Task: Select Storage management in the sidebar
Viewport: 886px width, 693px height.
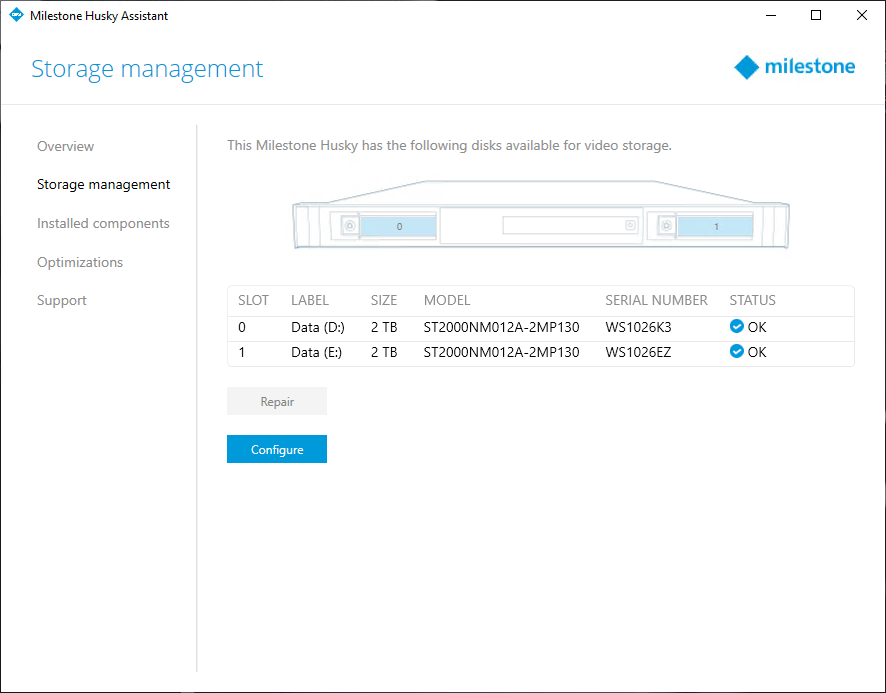Action: [103, 185]
